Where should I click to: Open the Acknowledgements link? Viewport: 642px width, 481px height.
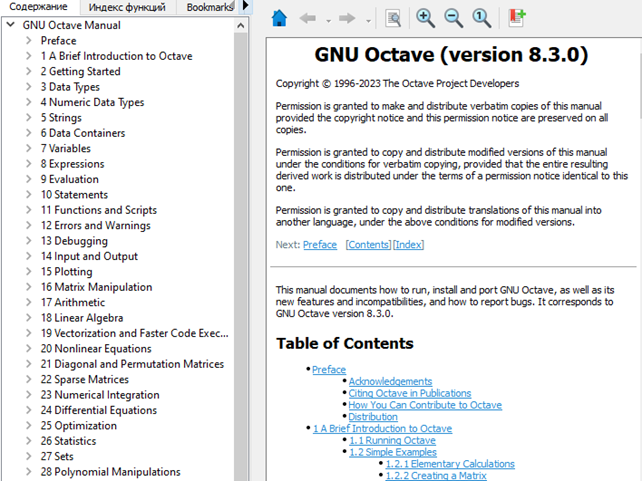[390, 381]
